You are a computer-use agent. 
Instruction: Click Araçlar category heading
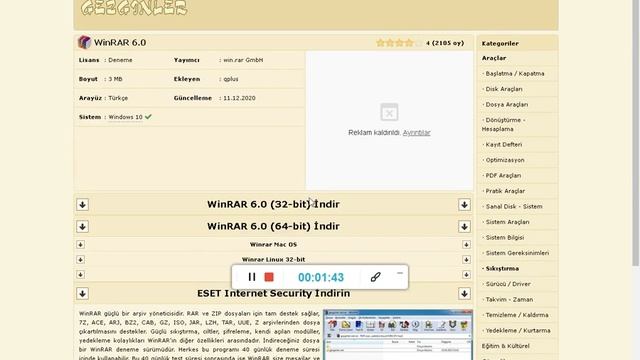pyautogui.click(x=494, y=58)
